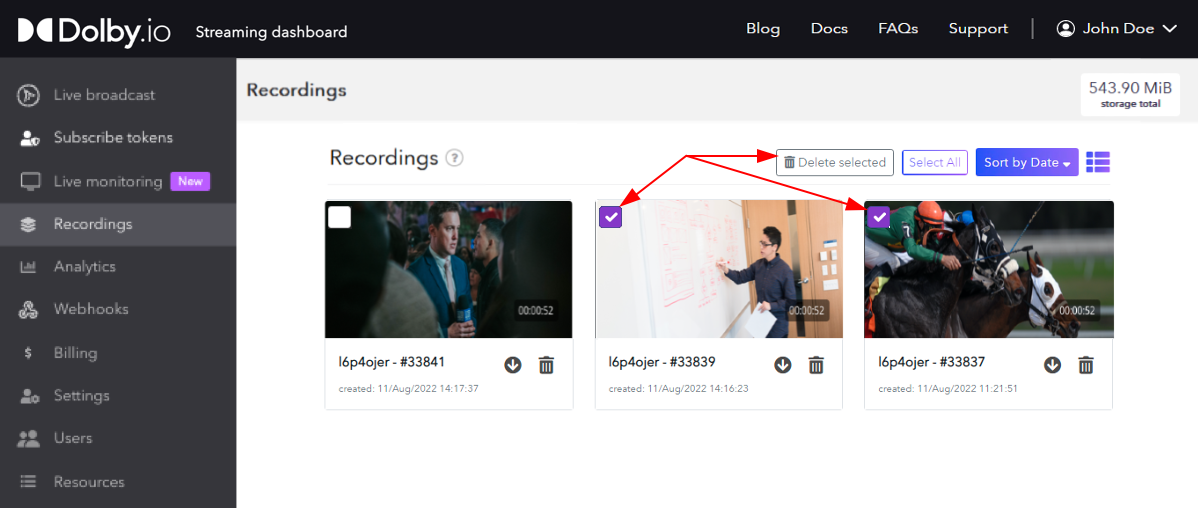This screenshot has width=1198, height=508.
Task: Download recording #33837
Action: coord(1052,365)
